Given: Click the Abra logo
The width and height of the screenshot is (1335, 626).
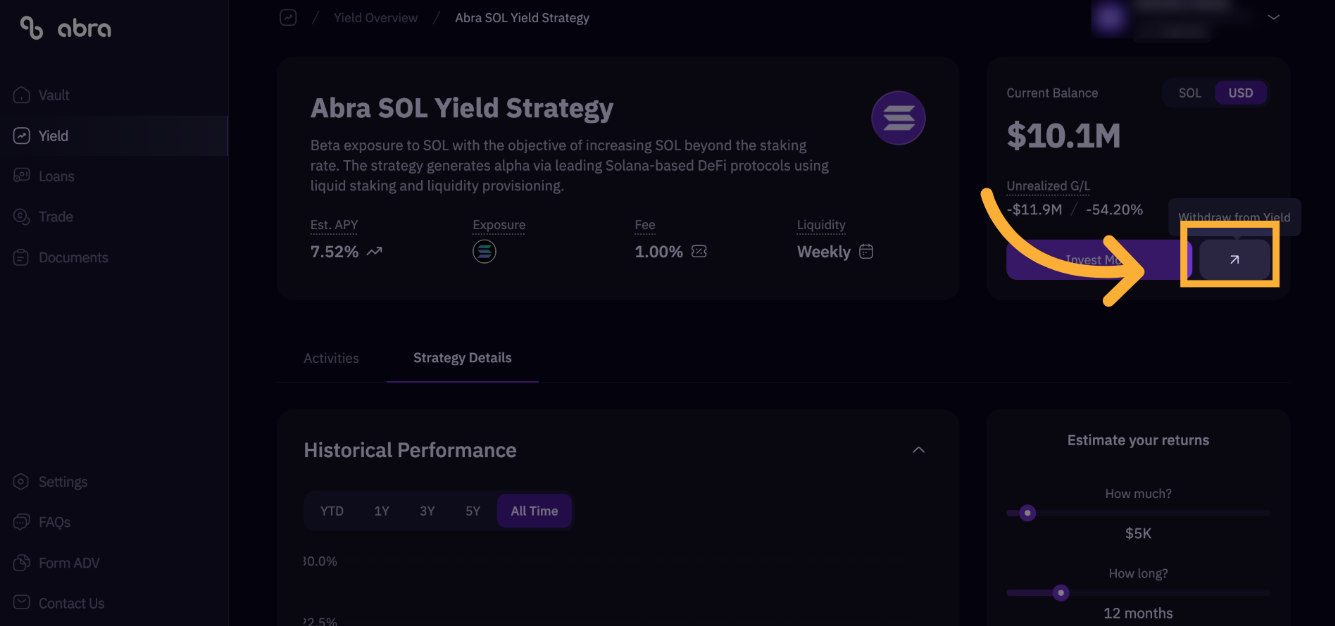Looking at the screenshot, I should tap(66, 28).
